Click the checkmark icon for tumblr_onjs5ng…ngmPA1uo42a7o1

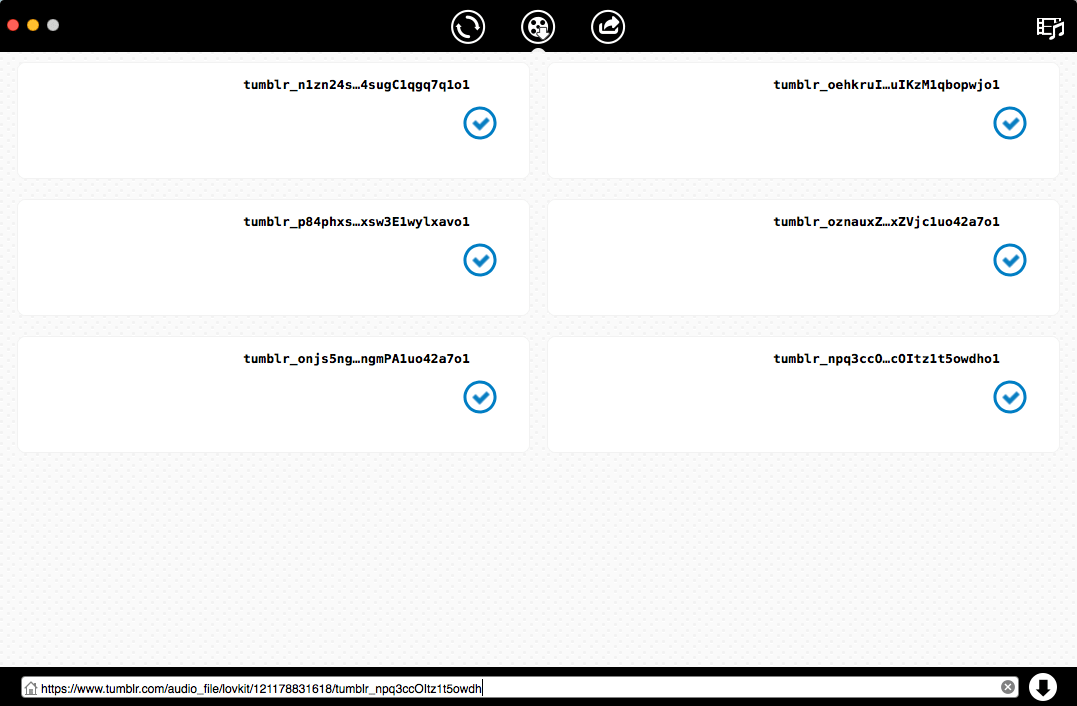point(480,396)
